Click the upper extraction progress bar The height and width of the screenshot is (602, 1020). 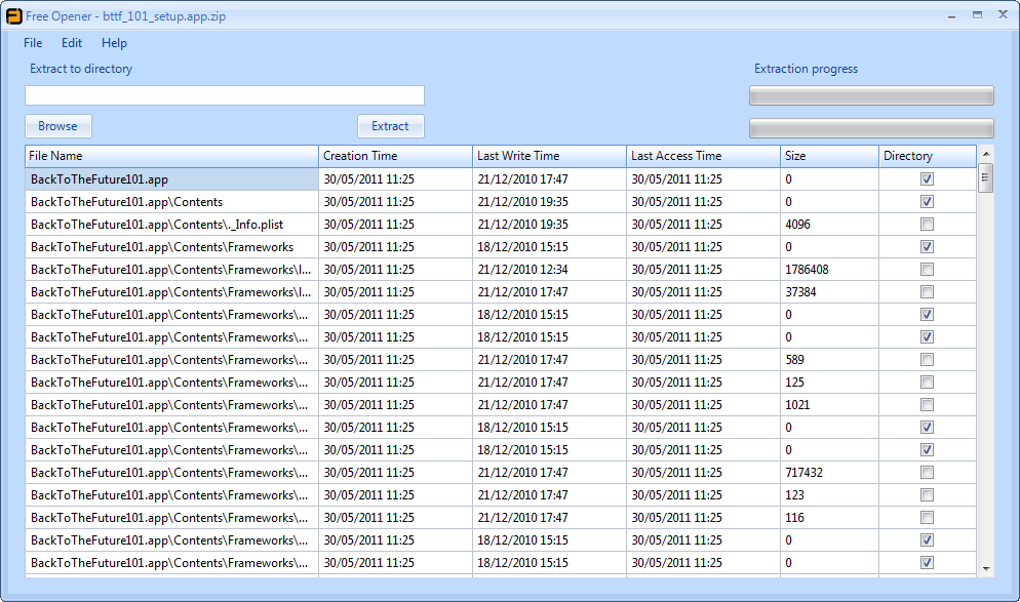pyautogui.click(x=871, y=96)
